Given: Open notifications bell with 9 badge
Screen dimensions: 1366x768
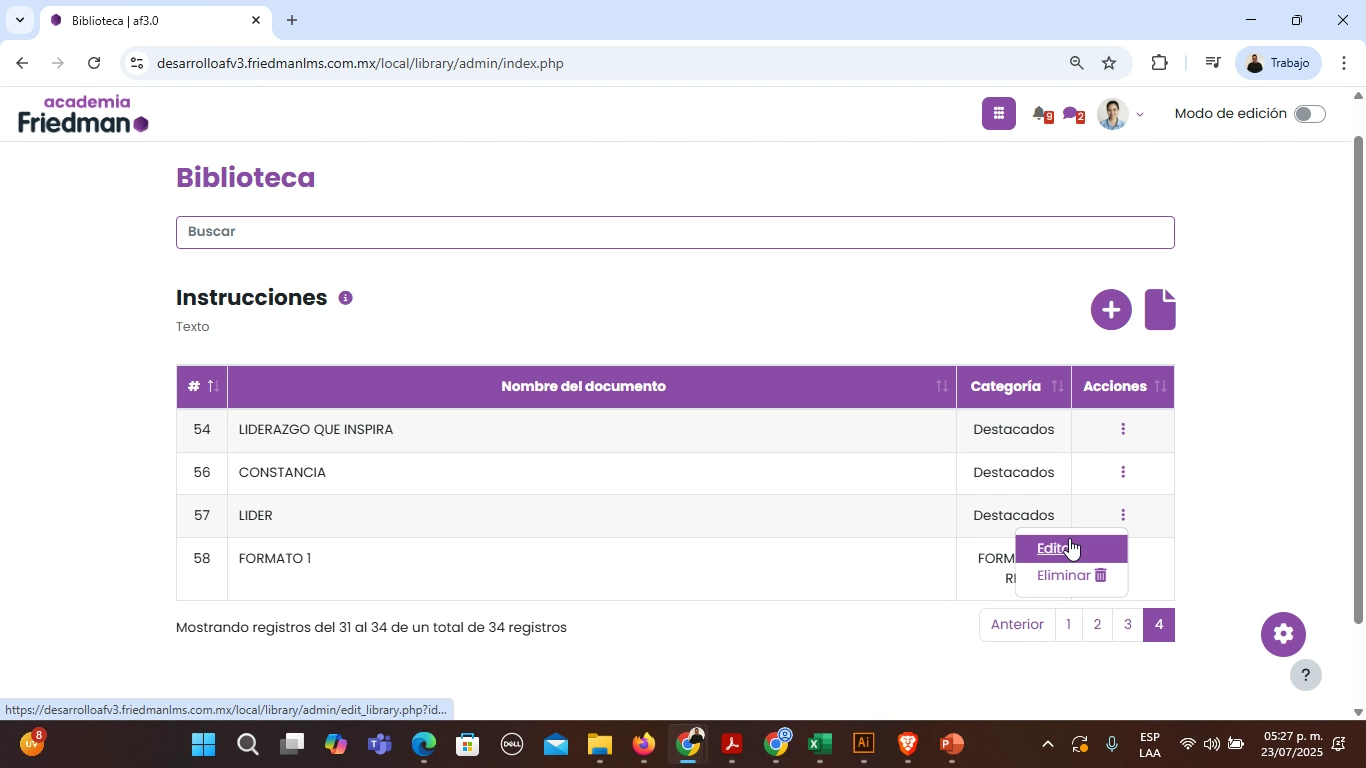Looking at the screenshot, I should click(1041, 115).
